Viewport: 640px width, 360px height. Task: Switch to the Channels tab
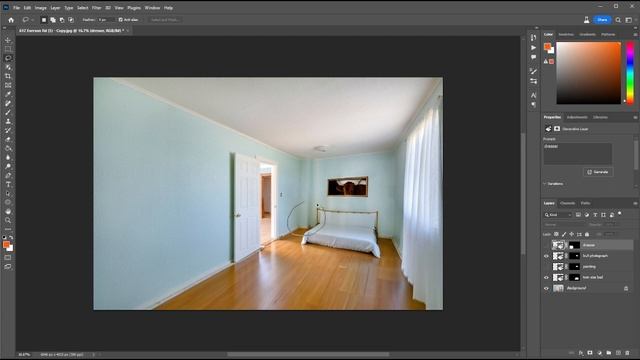click(567, 203)
